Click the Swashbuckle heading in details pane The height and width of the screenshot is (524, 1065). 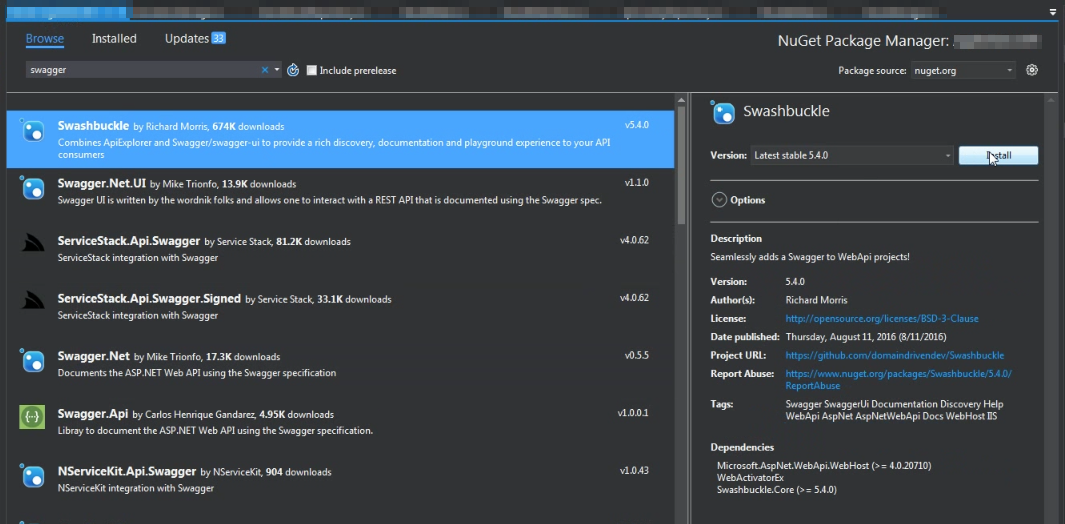pos(787,111)
